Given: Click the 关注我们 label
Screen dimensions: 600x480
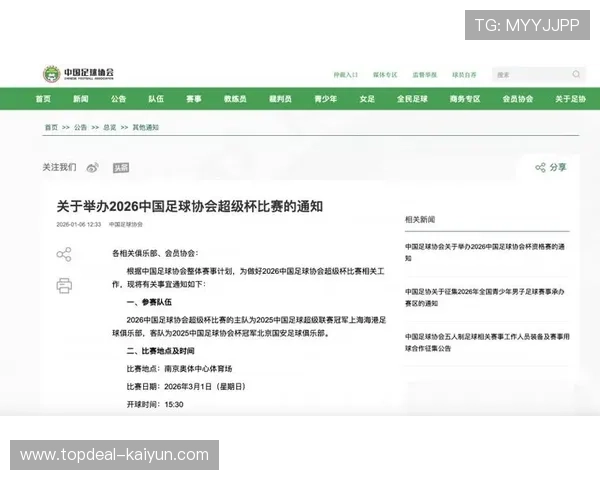Looking at the screenshot, I should [x=59, y=167].
